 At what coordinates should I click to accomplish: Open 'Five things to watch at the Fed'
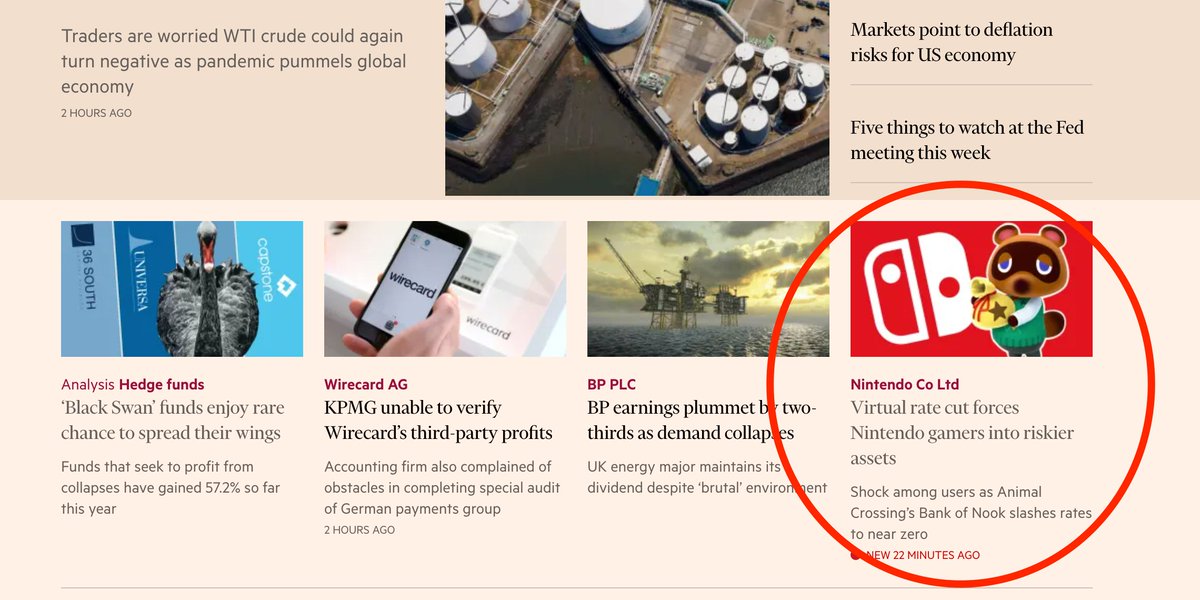967,140
